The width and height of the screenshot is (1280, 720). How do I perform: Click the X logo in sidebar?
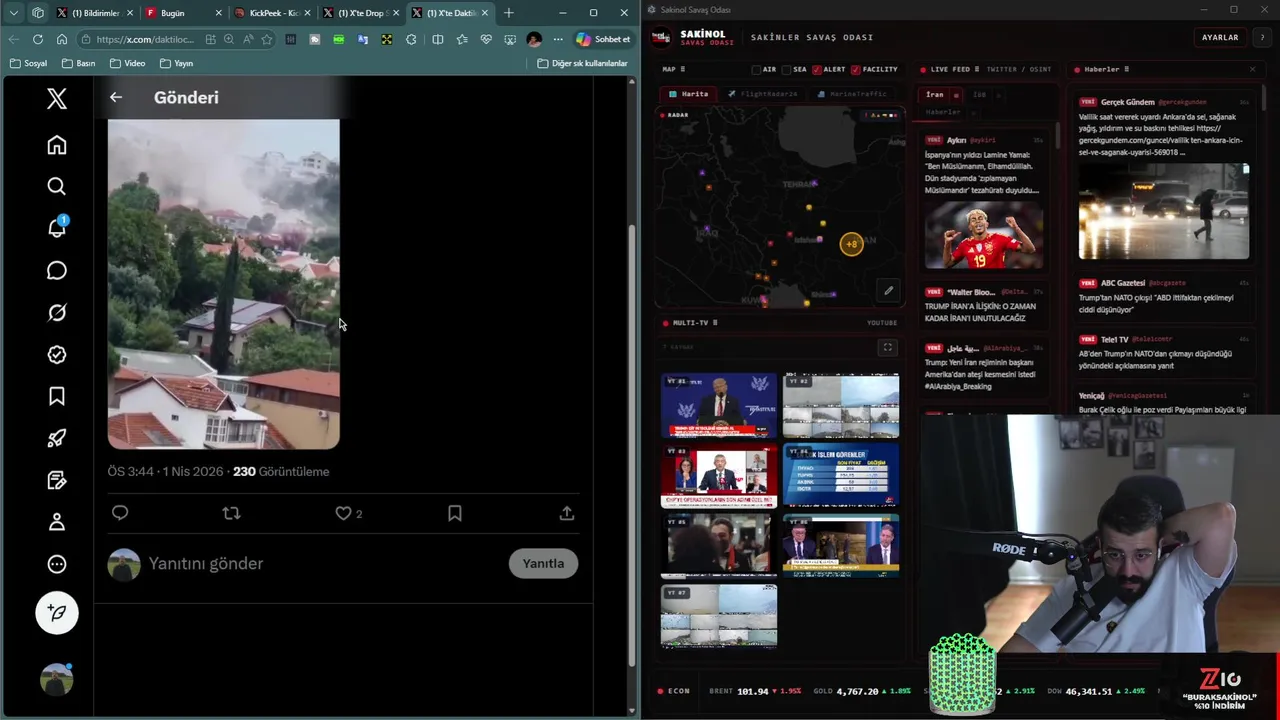pos(57,98)
